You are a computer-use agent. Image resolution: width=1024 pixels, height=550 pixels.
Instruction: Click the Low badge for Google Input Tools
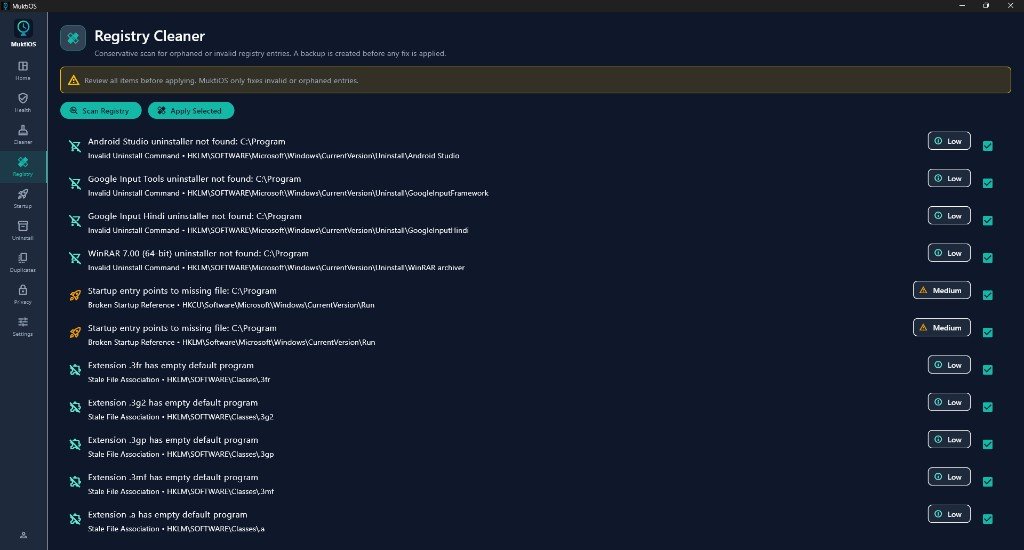tap(949, 178)
